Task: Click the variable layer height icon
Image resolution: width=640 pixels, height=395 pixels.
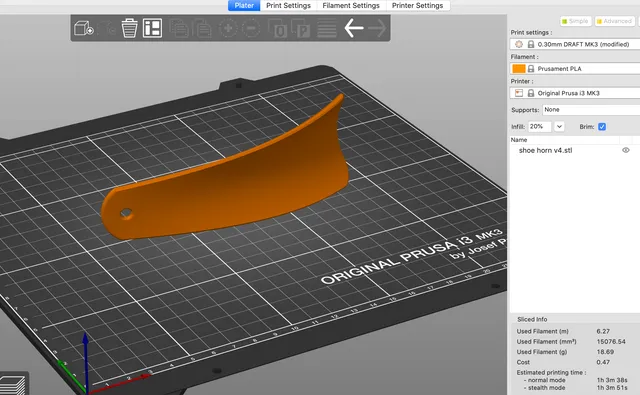Action: [327, 28]
